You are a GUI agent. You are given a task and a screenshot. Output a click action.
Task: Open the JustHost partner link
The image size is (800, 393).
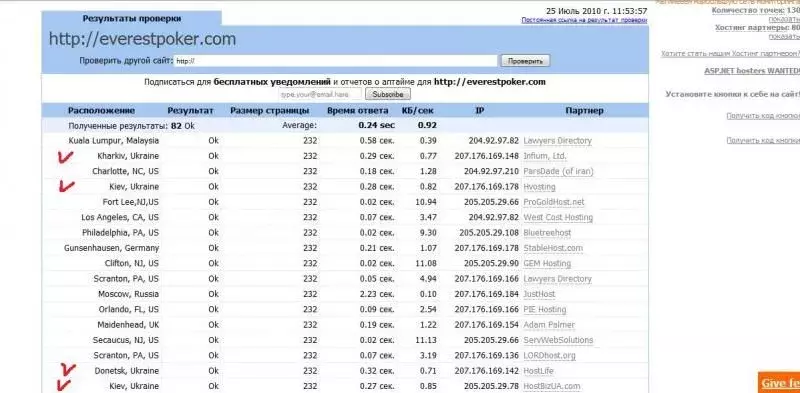539,294
